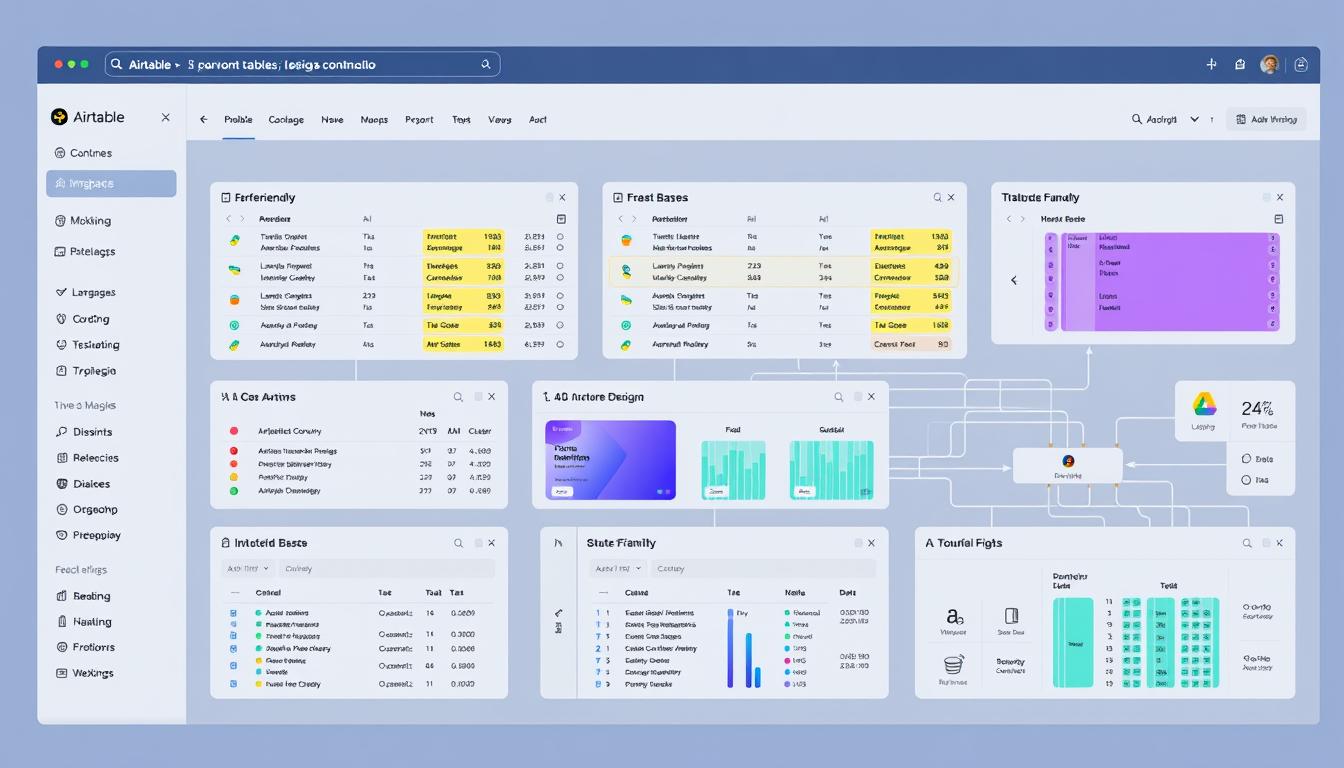Click the Airtable search field in the top bar

pos(302,64)
